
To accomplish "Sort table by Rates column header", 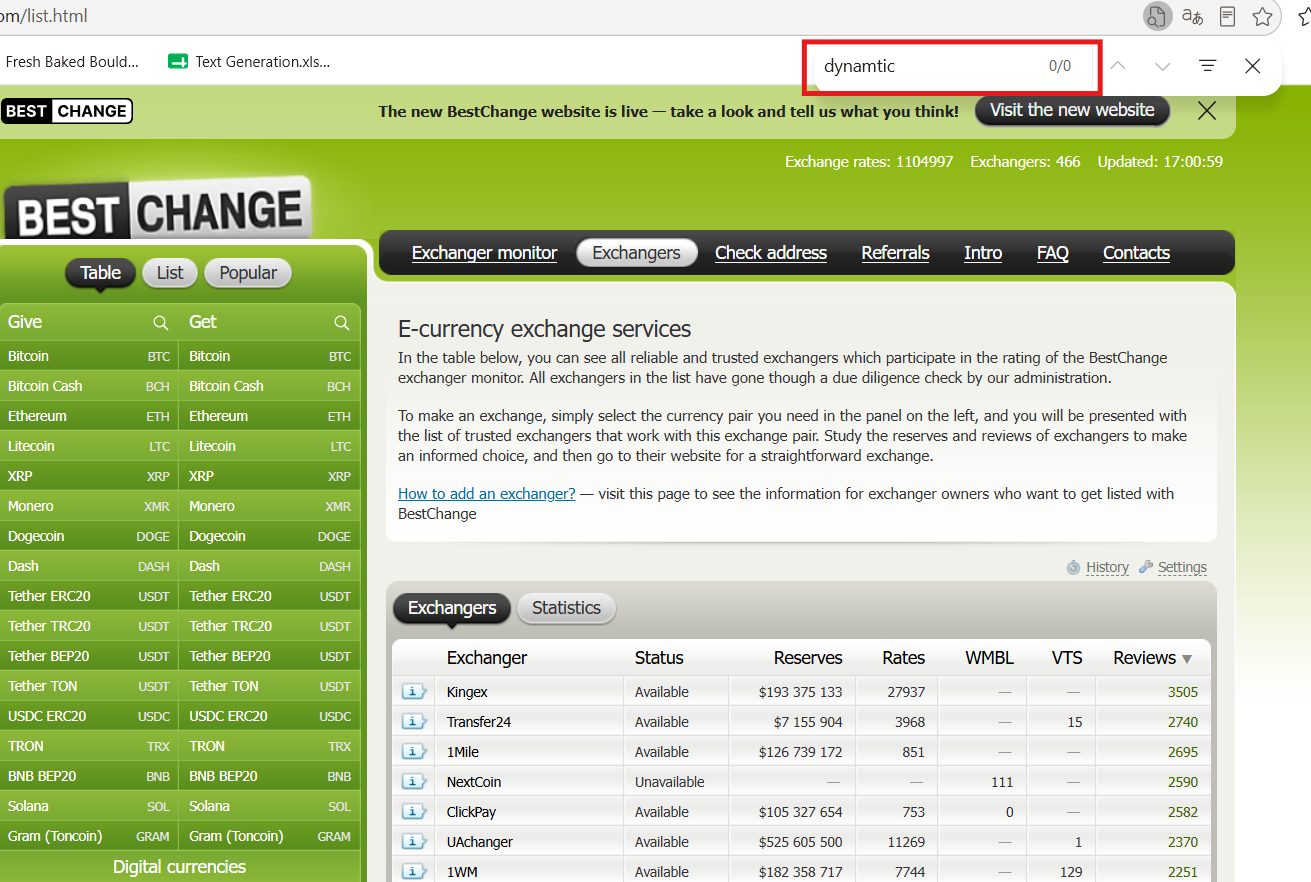I will click(x=903, y=658).
